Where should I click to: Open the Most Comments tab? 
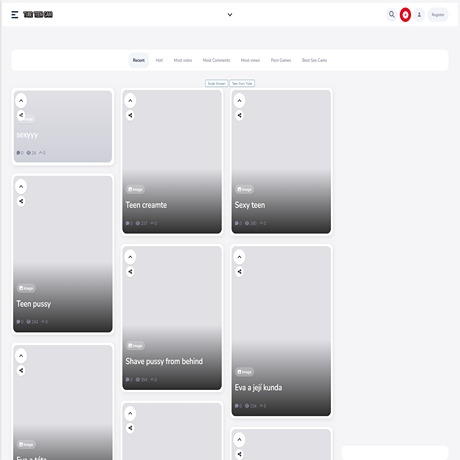(216, 60)
